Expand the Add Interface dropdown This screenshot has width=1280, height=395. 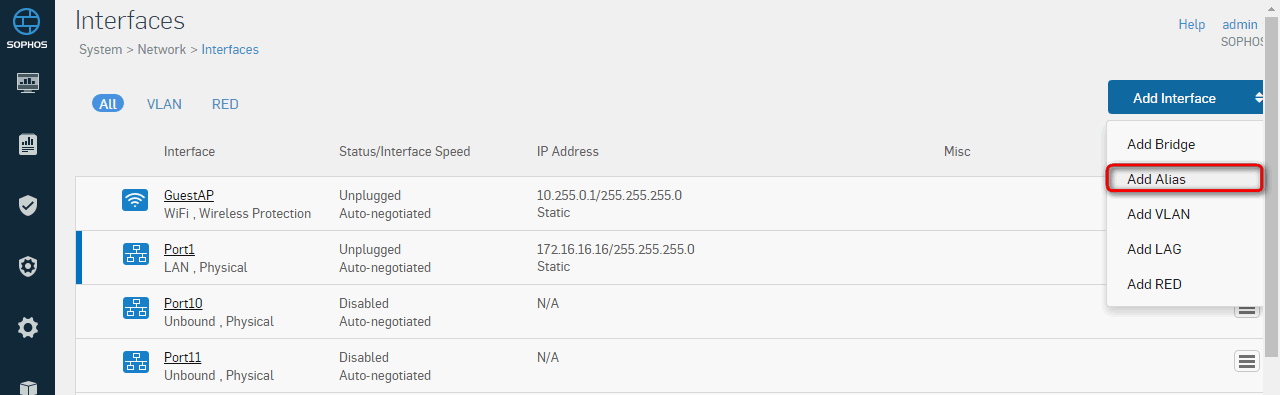(x=1188, y=98)
